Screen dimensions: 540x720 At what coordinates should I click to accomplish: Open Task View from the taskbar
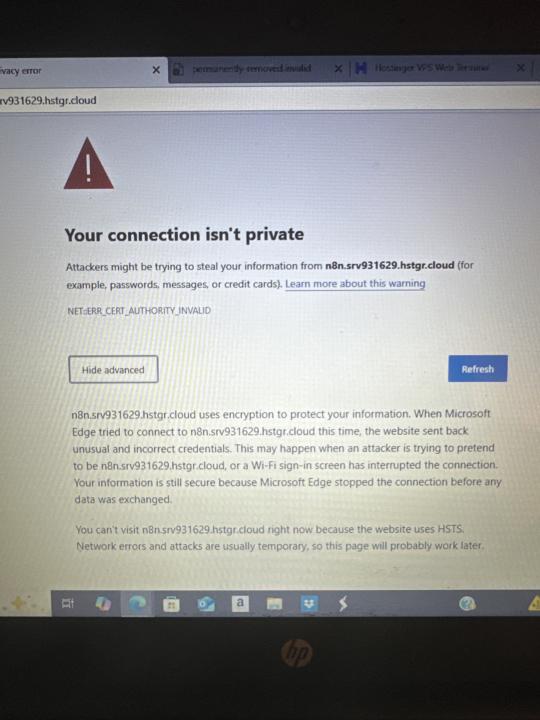[68, 604]
